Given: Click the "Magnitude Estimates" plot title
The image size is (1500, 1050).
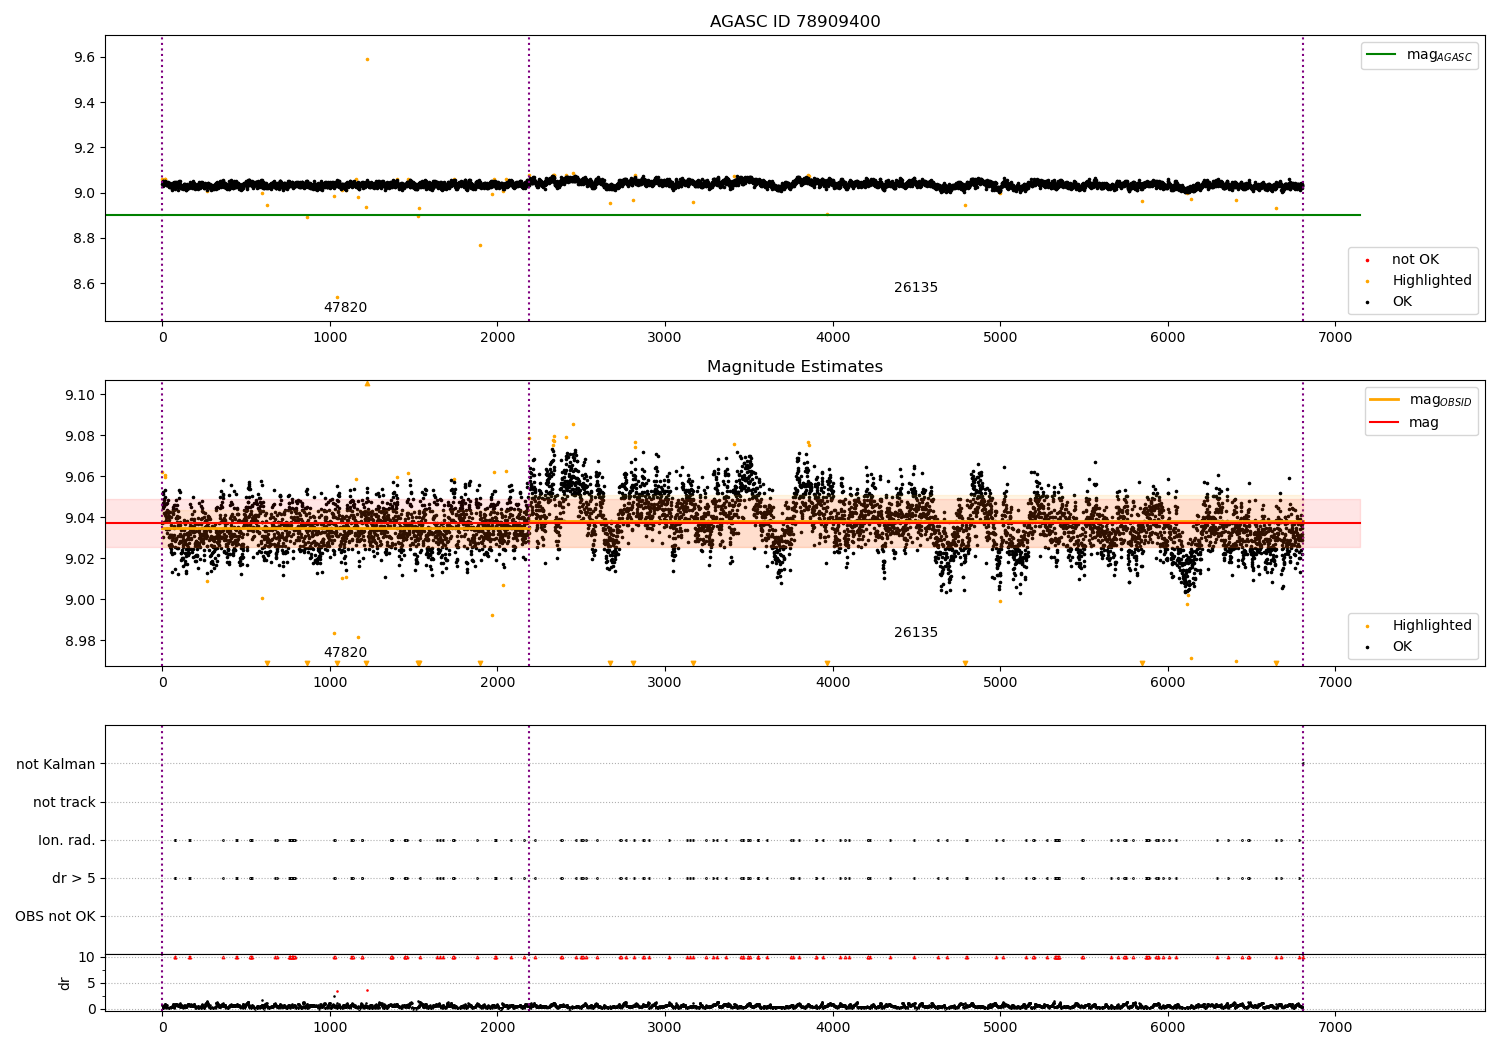Looking at the screenshot, I should point(795,367).
